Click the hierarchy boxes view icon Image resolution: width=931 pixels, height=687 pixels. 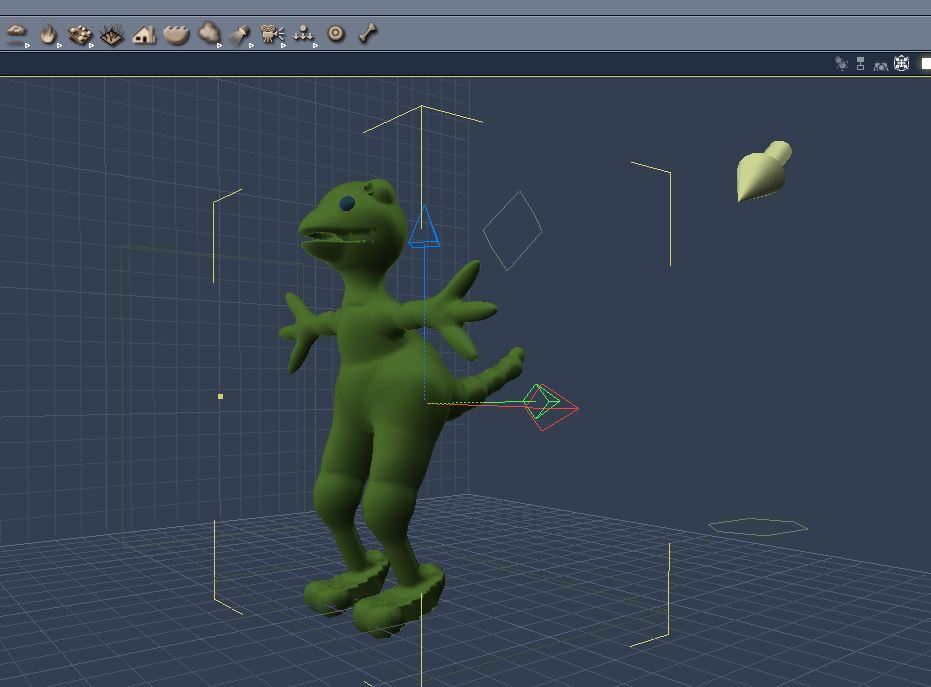click(x=860, y=64)
